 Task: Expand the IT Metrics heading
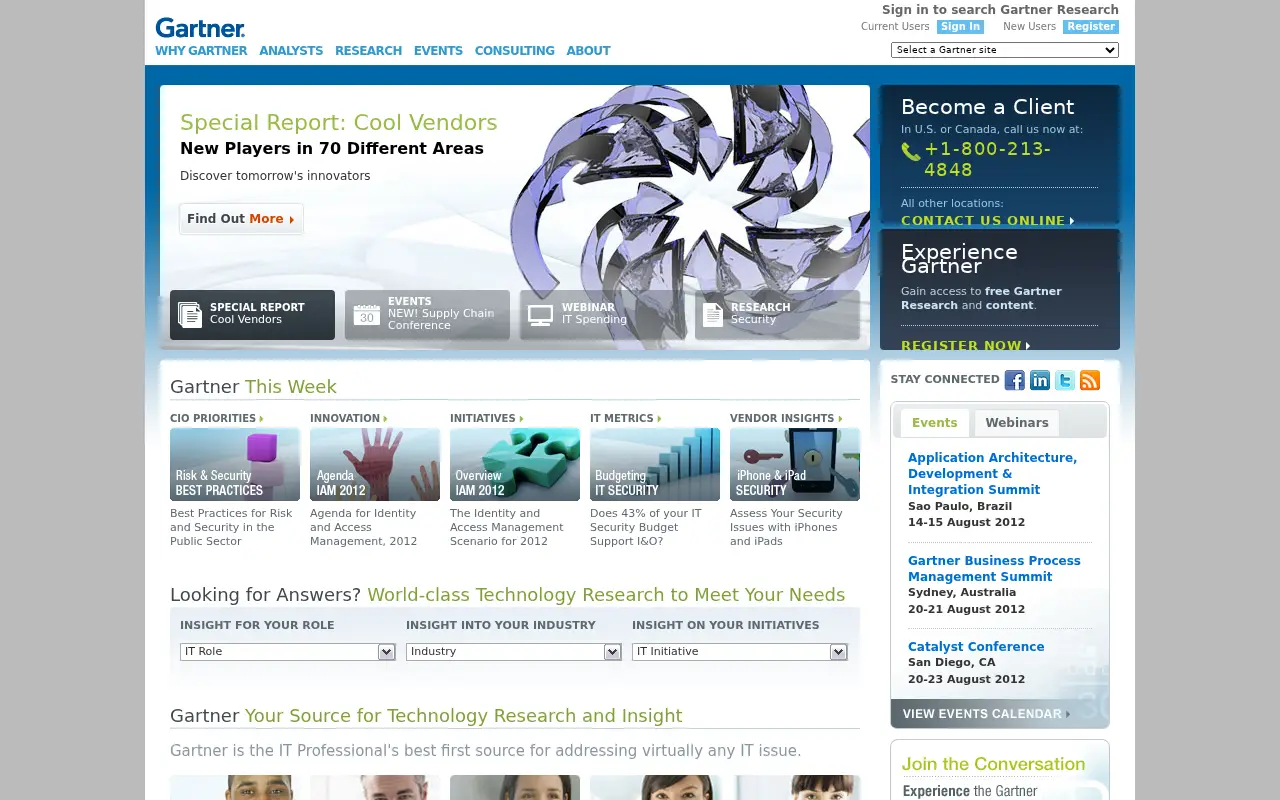[626, 418]
